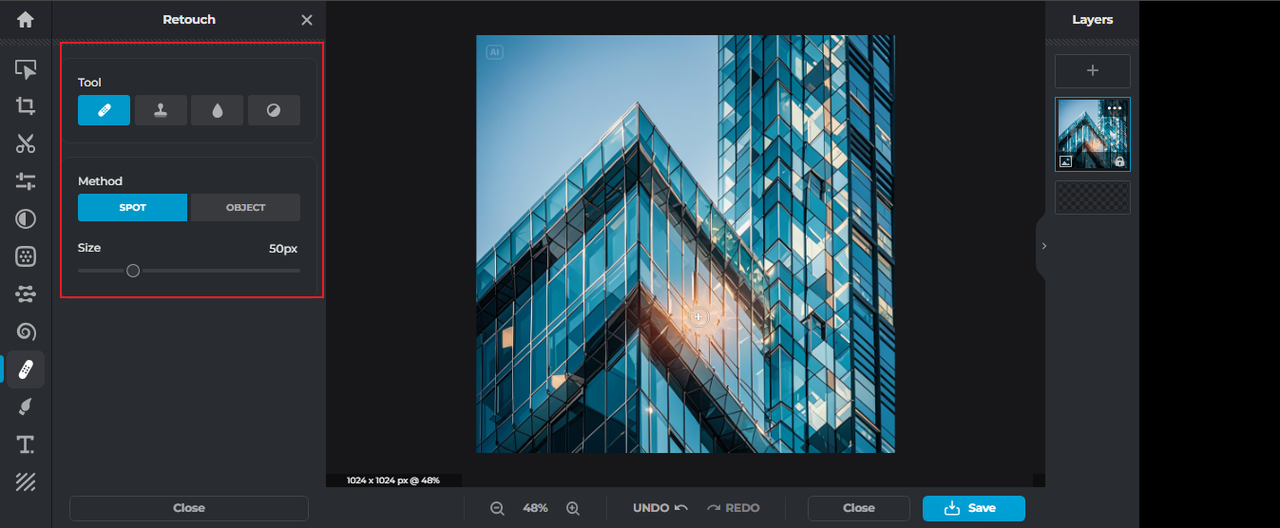Set Method to SPOT
Viewport: 1280px width, 528px height.
pyautogui.click(x=132, y=207)
